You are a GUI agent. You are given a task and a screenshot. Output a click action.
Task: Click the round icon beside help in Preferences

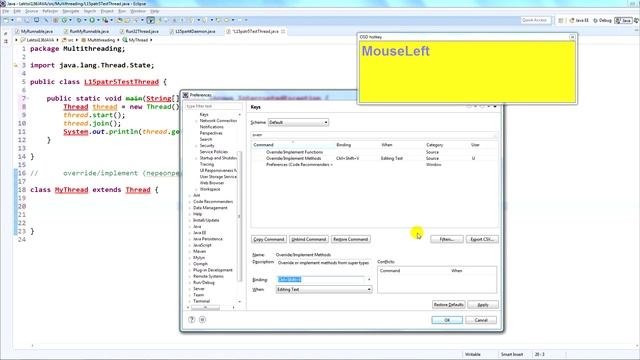pyautogui.click(x=202, y=320)
